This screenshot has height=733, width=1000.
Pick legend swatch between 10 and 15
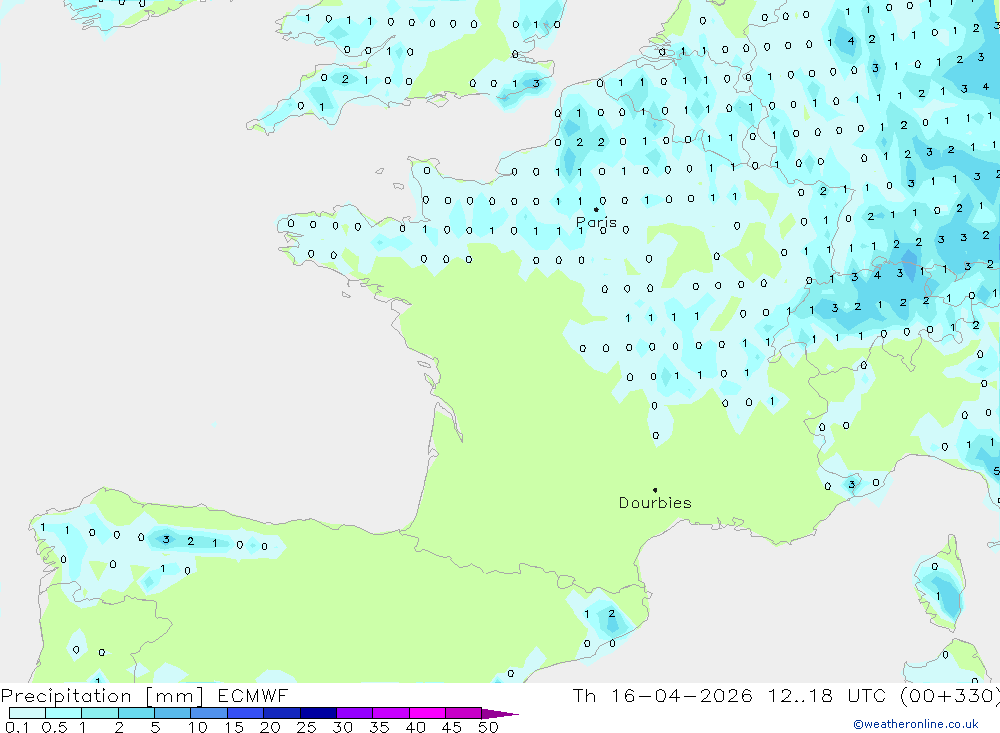pyautogui.click(x=209, y=713)
